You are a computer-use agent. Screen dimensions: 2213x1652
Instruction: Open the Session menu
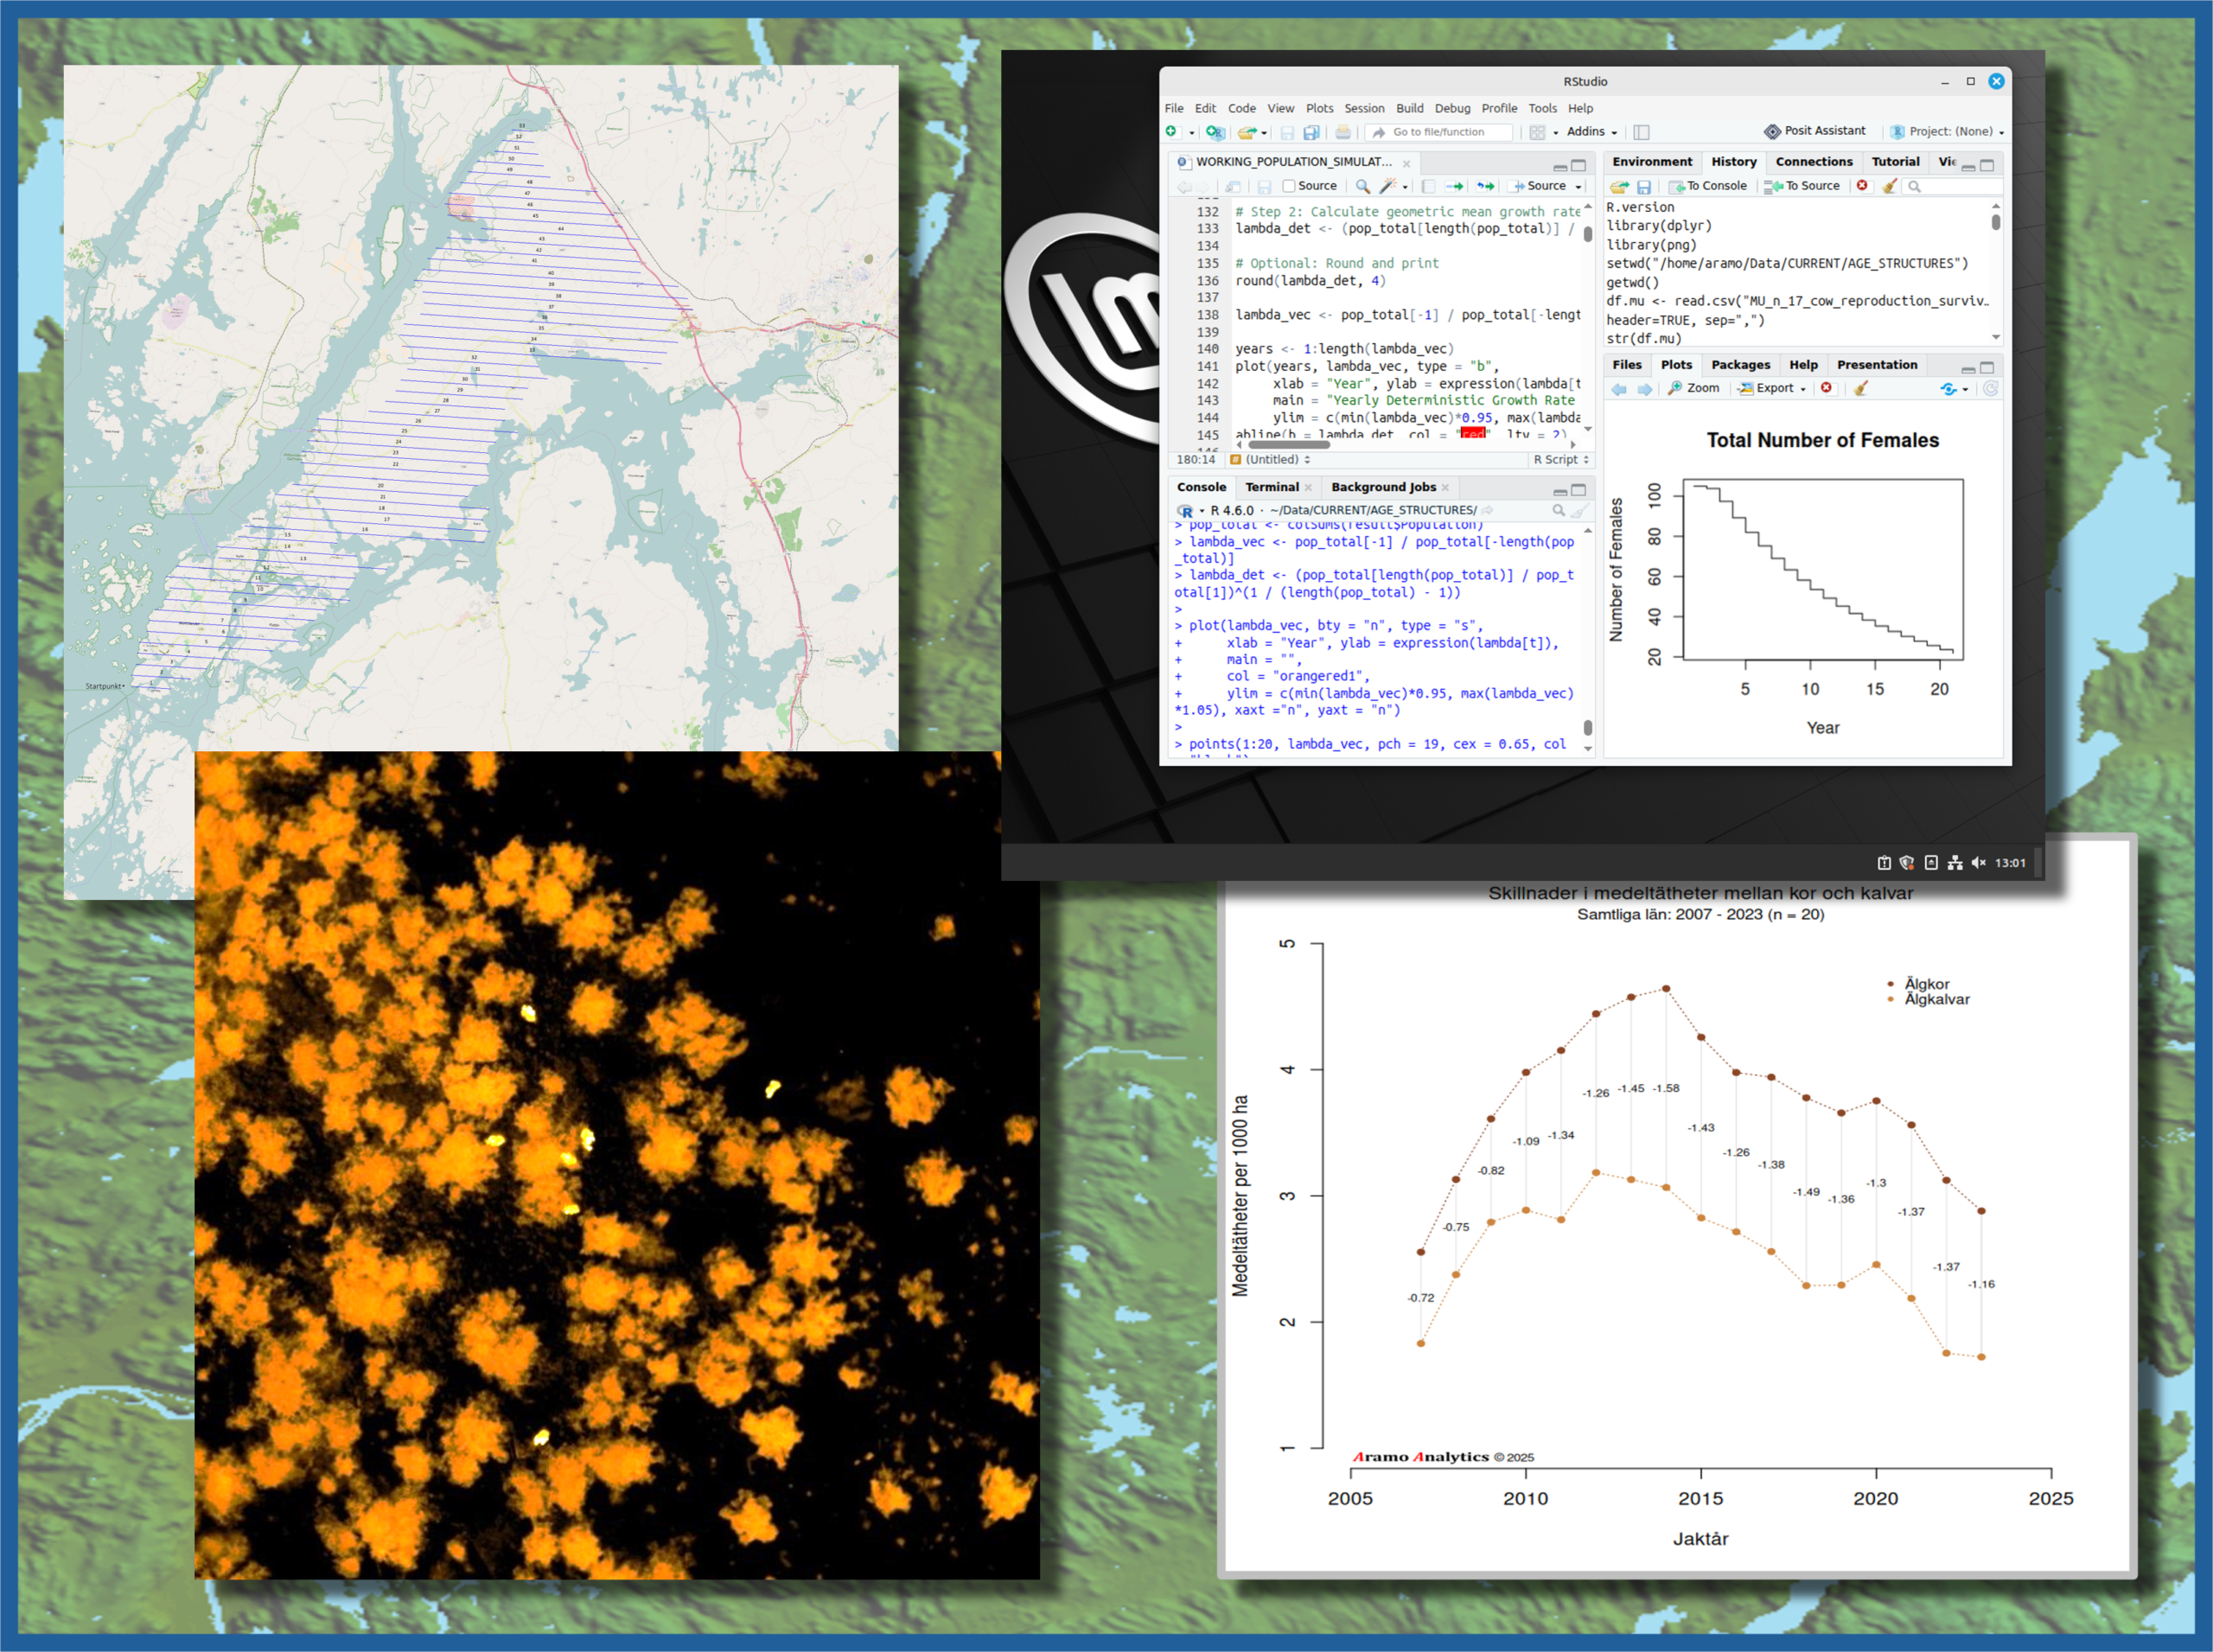pos(1364,108)
